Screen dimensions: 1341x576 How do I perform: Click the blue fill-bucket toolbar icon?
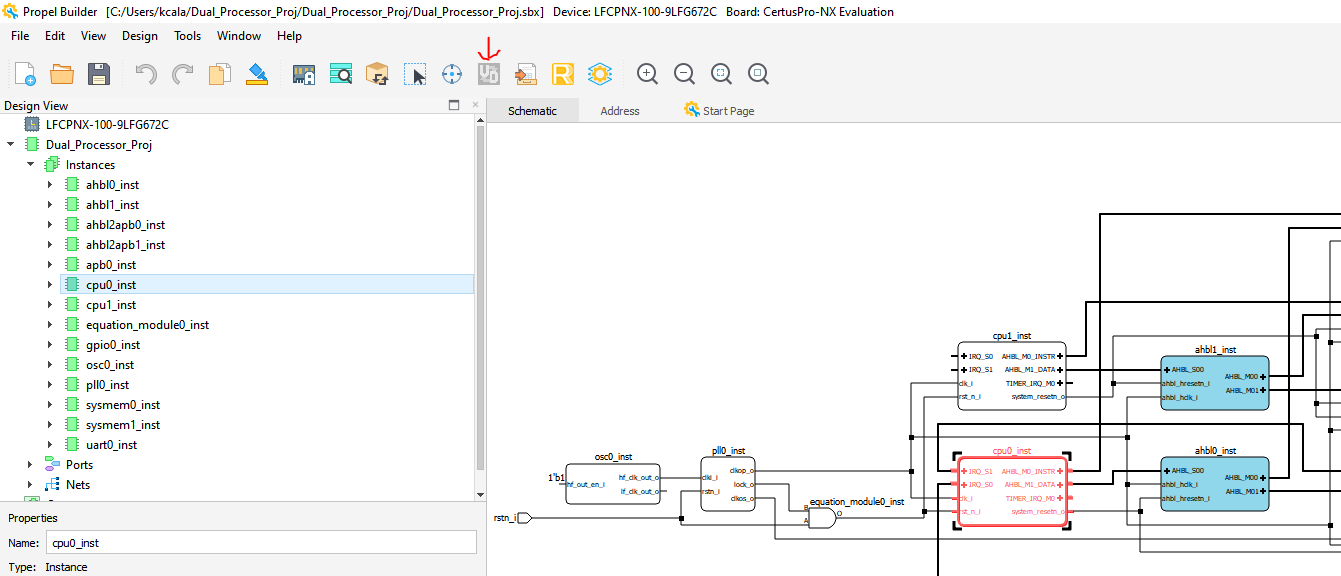(257, 74)
